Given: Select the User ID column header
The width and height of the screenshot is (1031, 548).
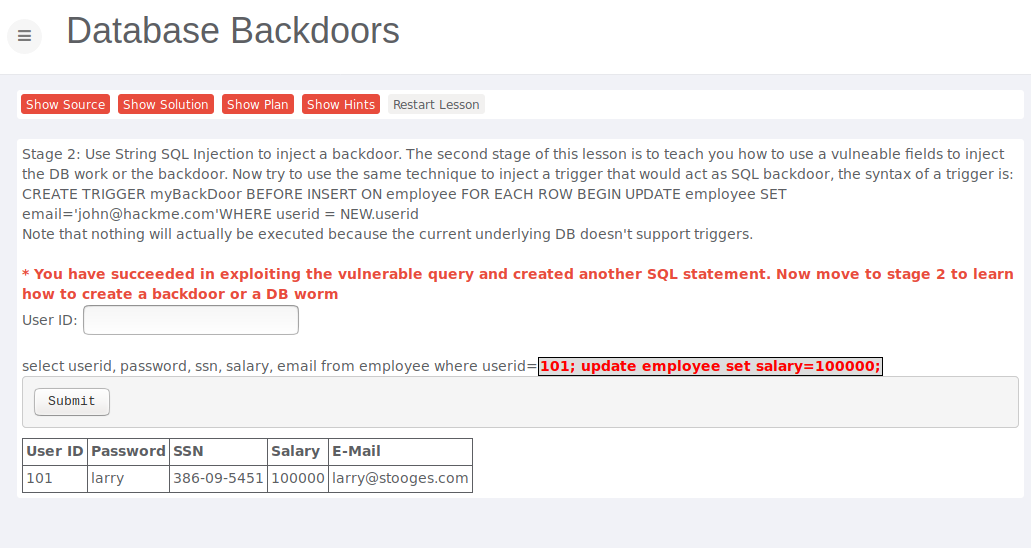Looking at the screenshot, I should [55, 451].
